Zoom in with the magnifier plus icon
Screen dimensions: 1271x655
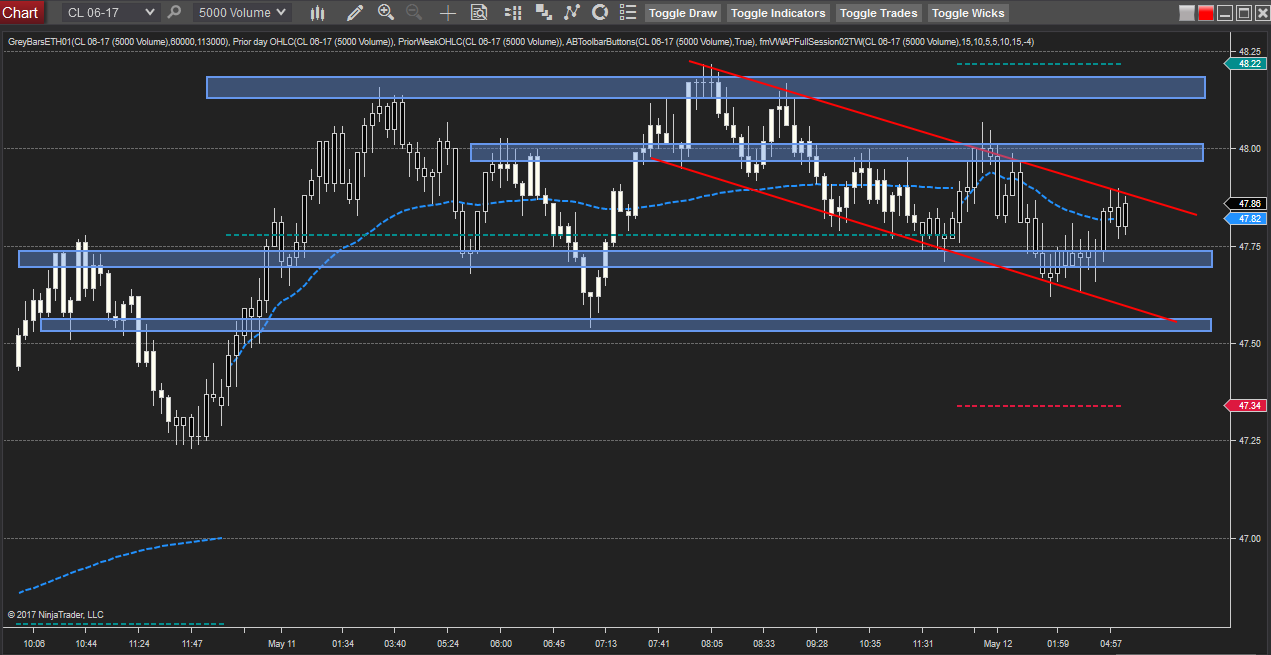pos(386,13)
